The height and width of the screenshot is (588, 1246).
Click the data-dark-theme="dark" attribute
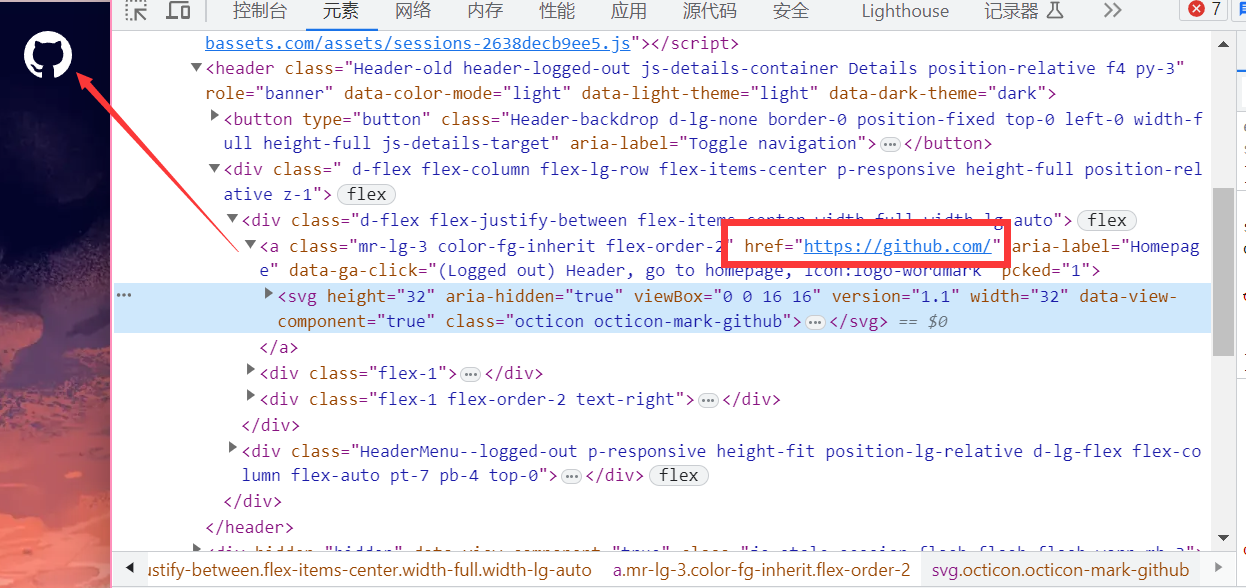coord(938,93)
